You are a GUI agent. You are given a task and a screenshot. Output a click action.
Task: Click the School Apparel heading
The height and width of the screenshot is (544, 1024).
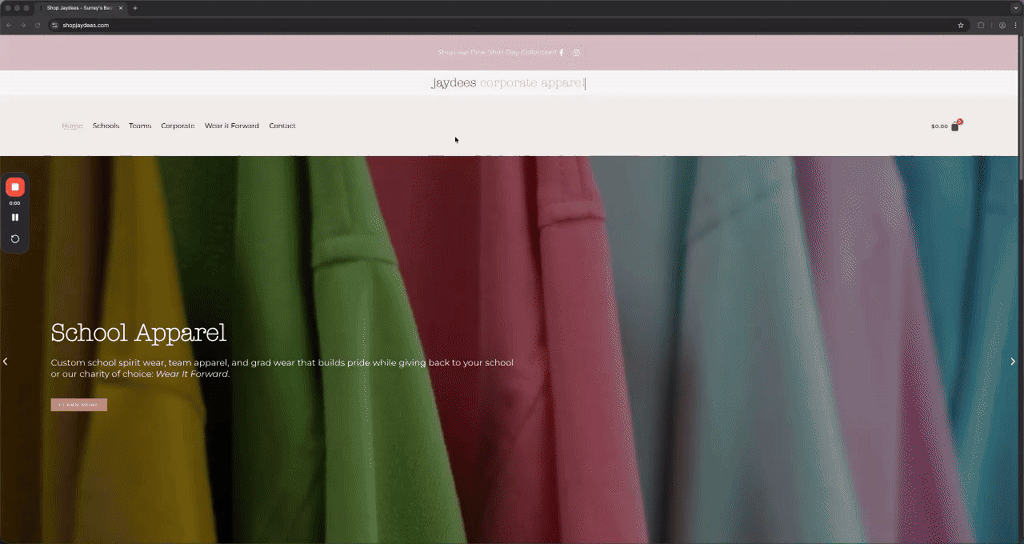(x=138, y=332)
